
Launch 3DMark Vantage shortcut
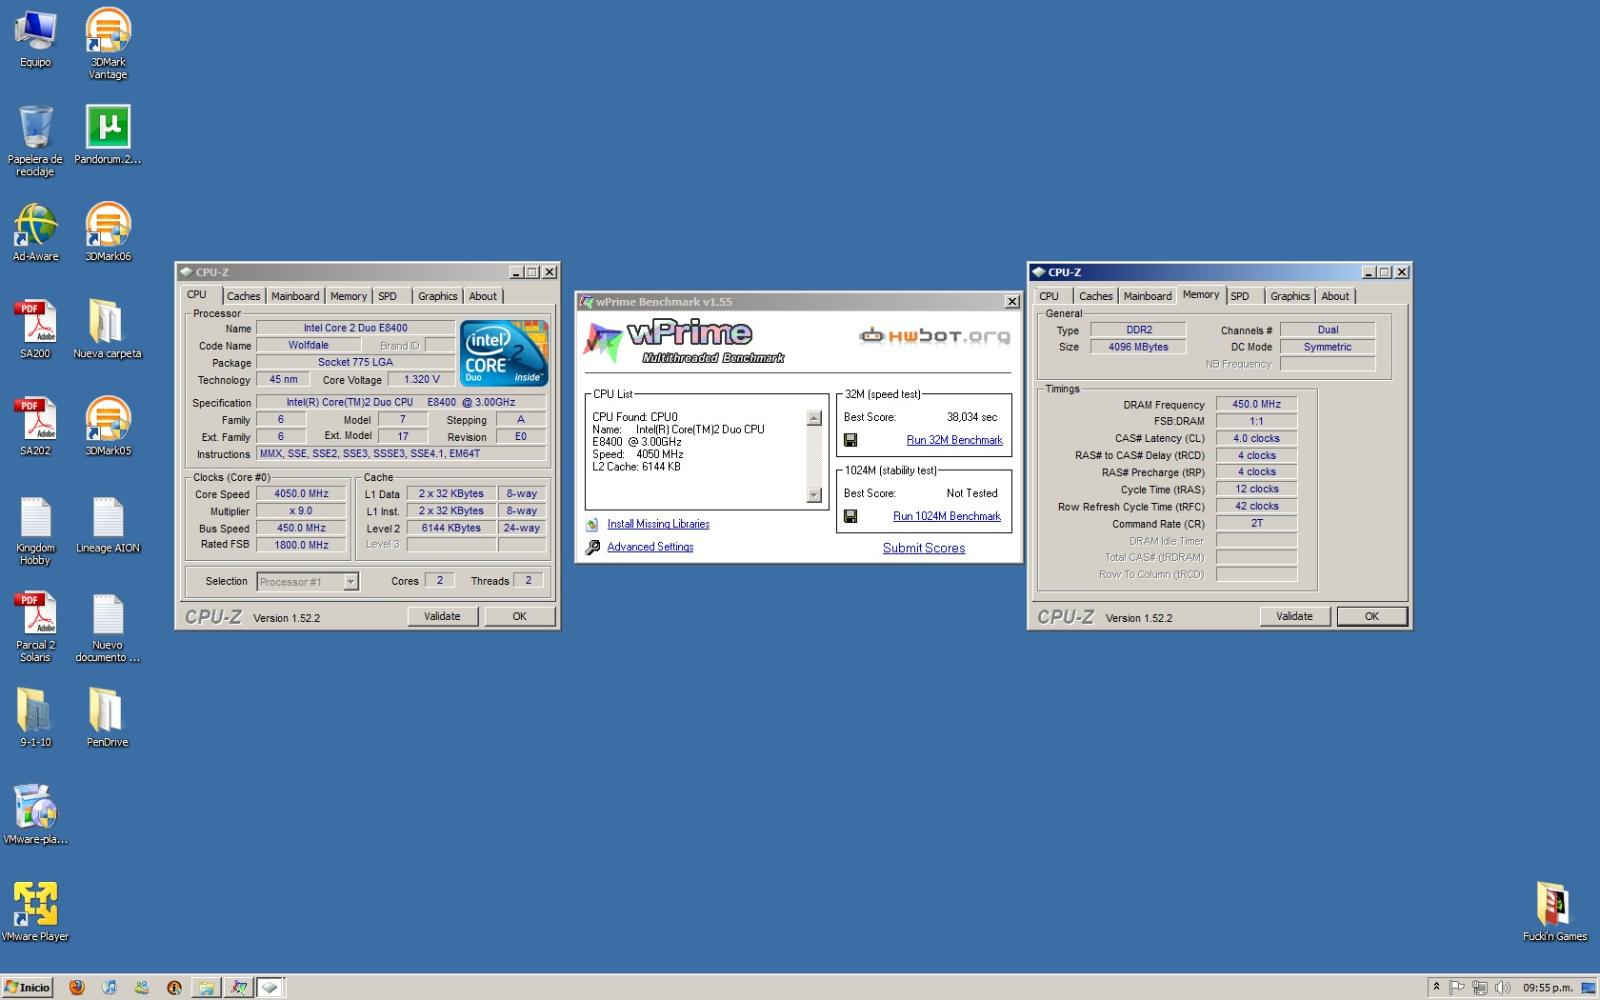[107, 42]
